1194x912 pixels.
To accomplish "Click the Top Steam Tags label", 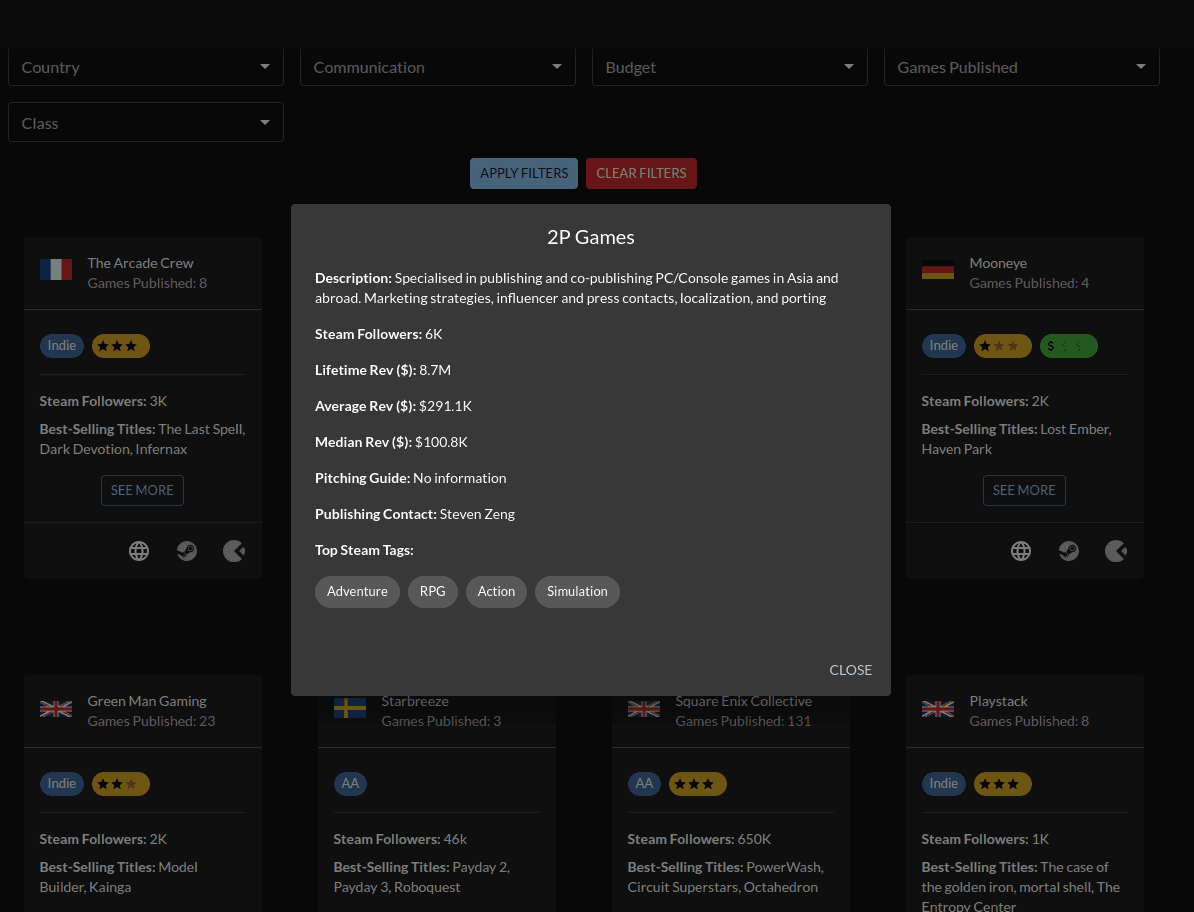I will pos(364,550).
